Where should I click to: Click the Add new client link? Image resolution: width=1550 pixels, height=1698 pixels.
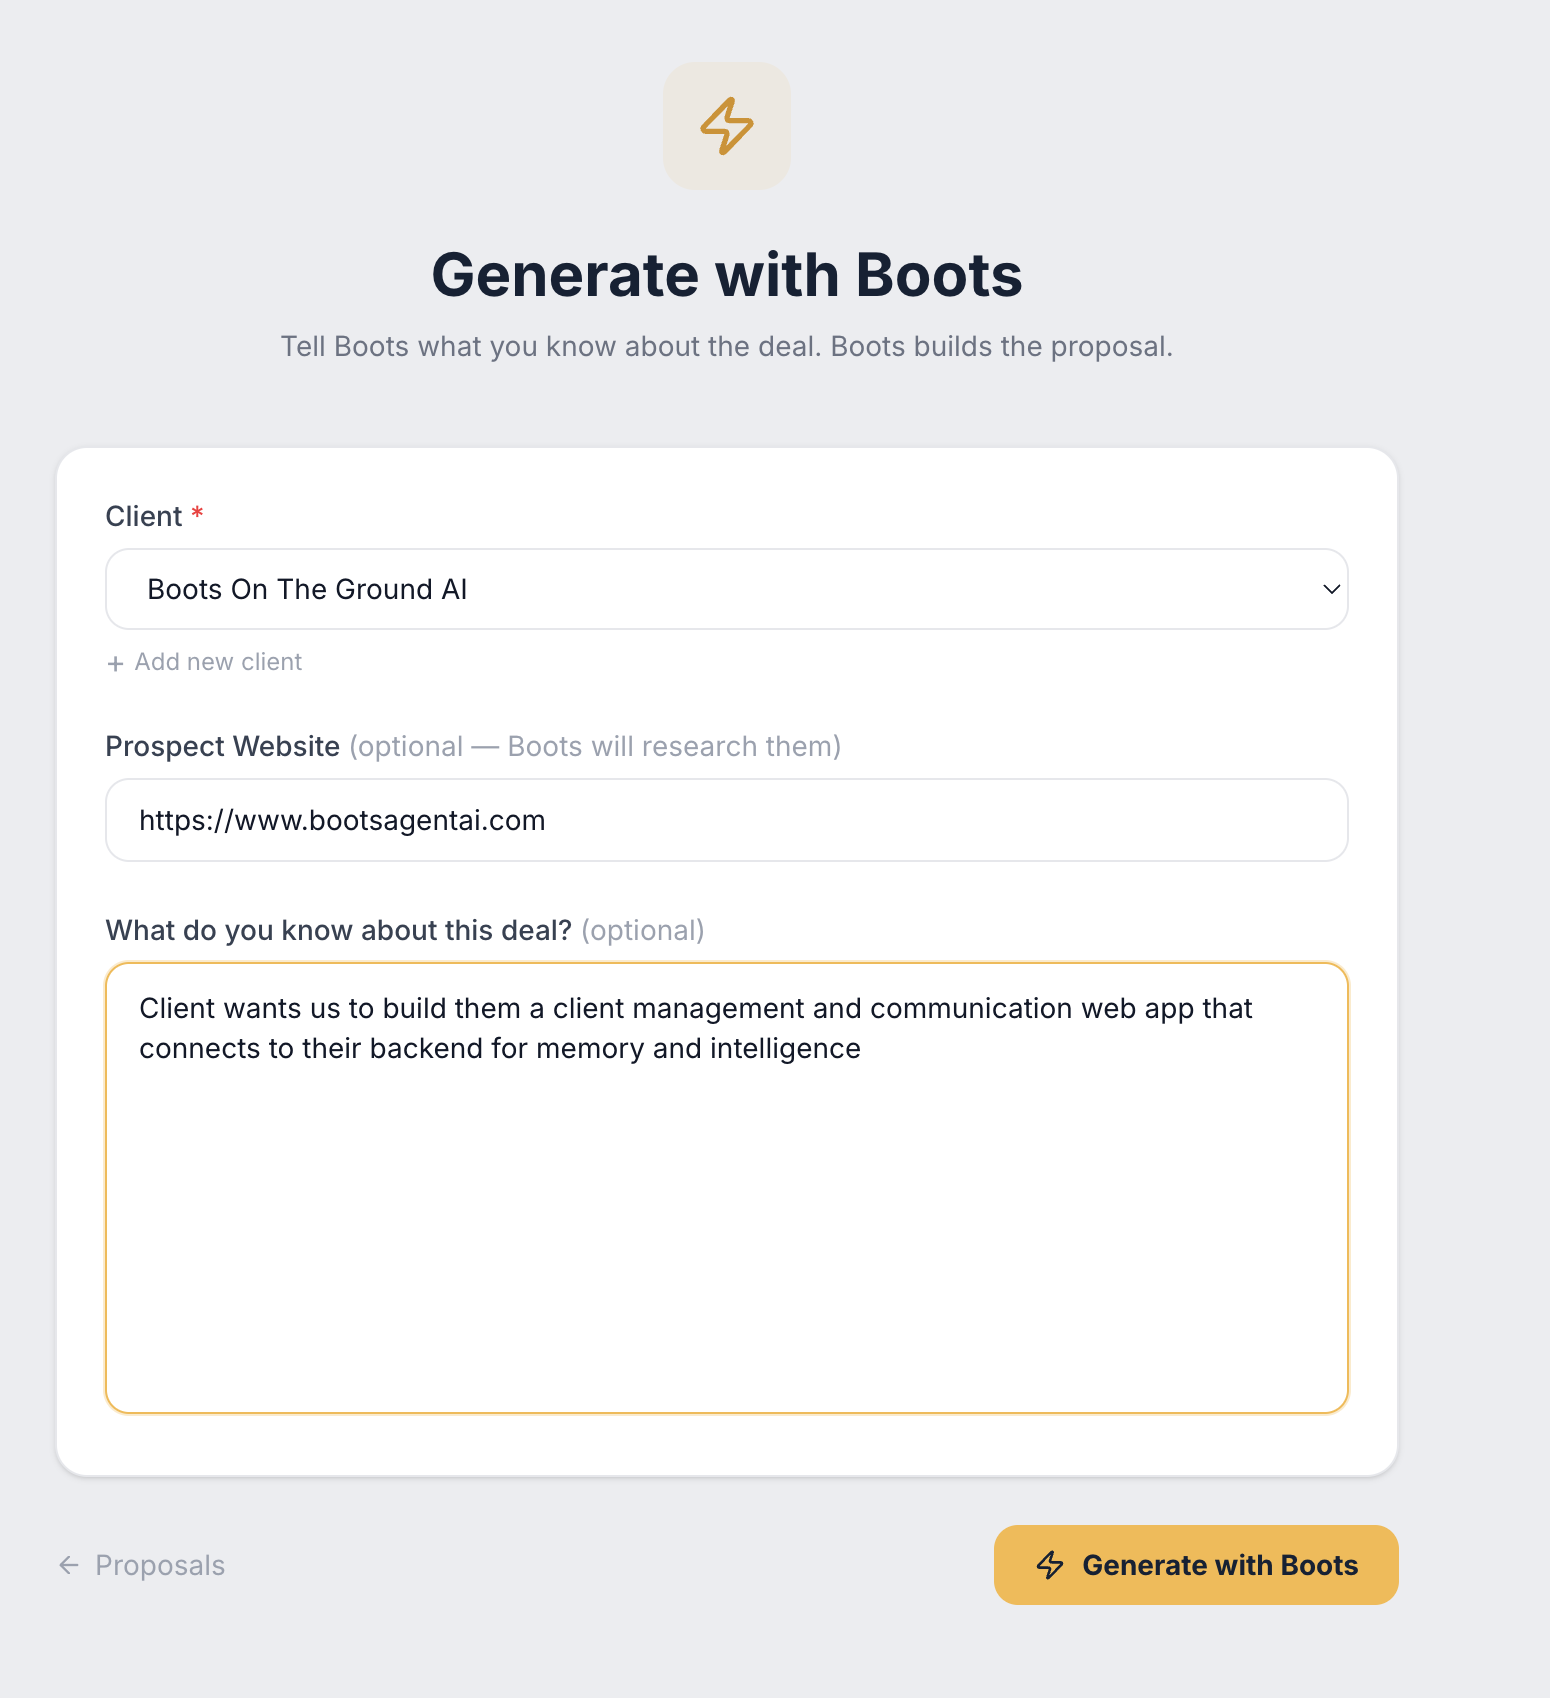218,662
